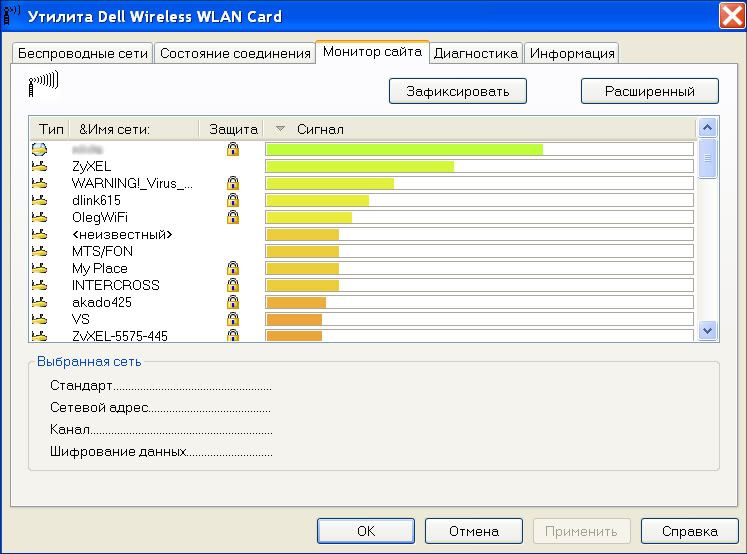This screenshot has width=747, height=554.
Task: Open help via Справка button
Action: coord(689,531)
